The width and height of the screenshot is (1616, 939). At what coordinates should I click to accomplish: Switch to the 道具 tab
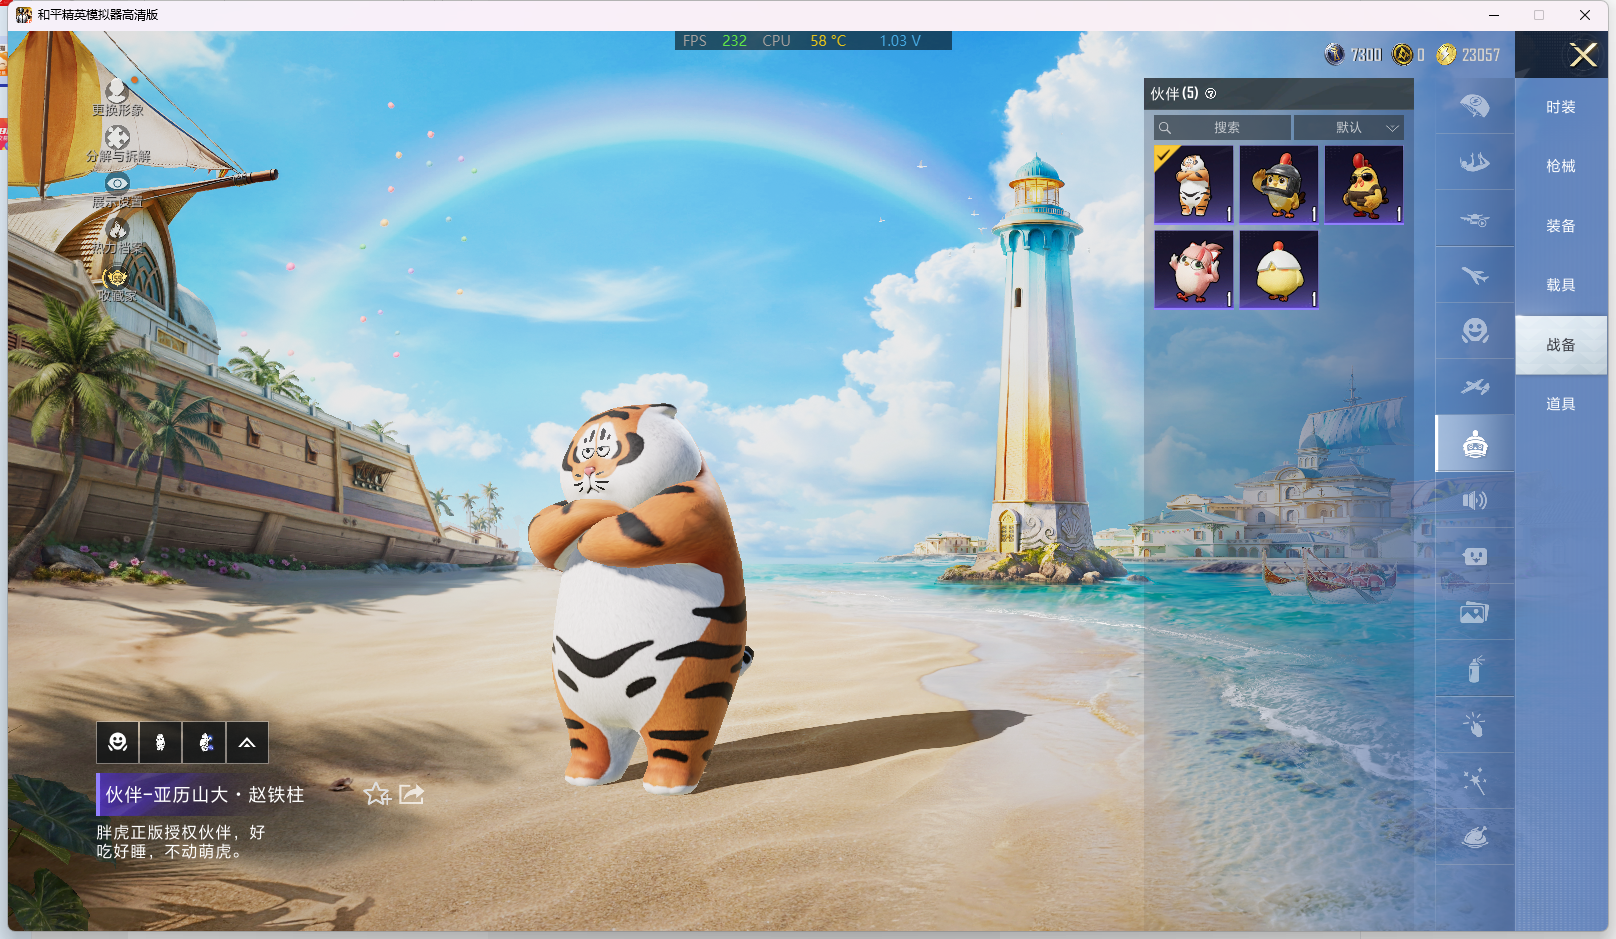(1561, 404)
